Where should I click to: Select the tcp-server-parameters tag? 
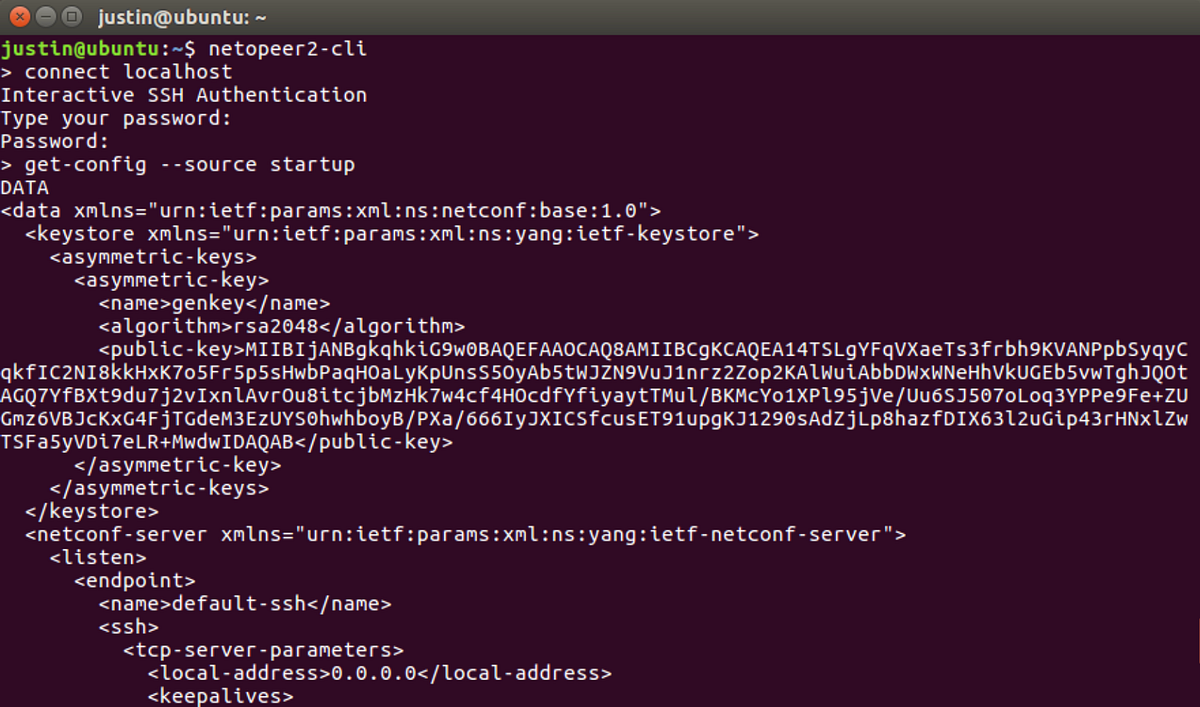(264, 649)
